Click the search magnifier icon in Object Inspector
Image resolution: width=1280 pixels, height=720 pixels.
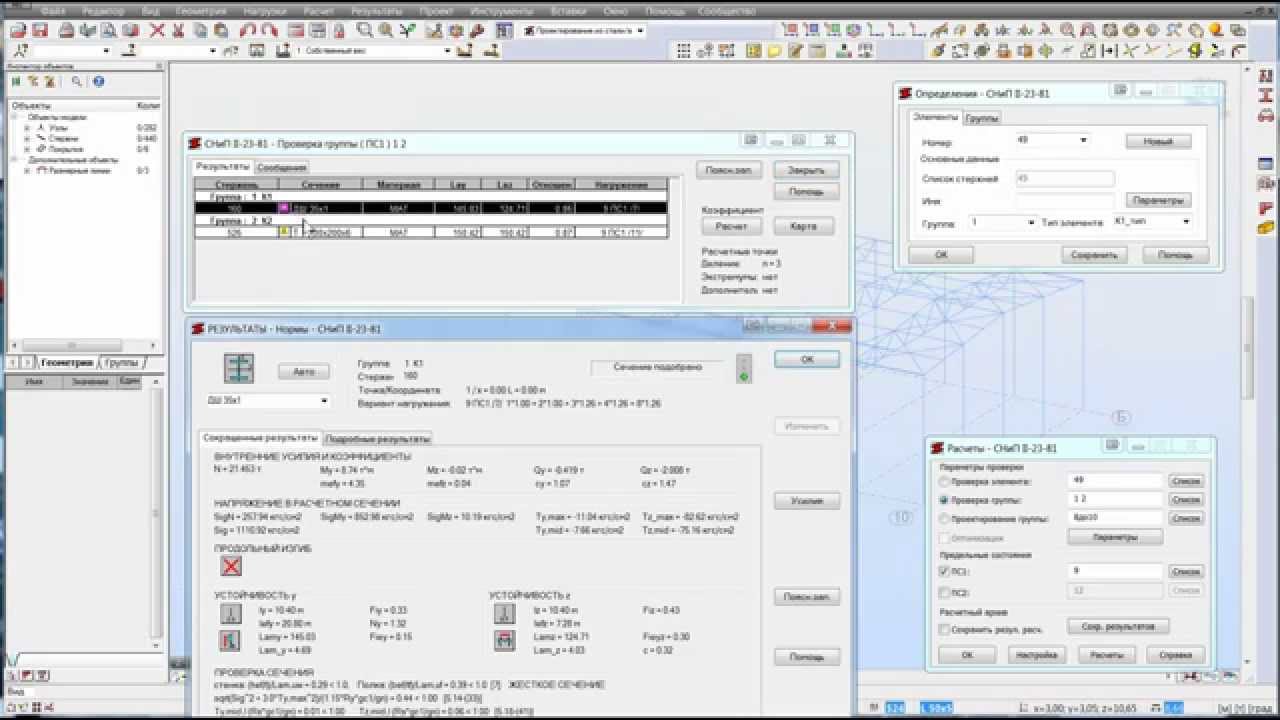[x=76, y=82]
